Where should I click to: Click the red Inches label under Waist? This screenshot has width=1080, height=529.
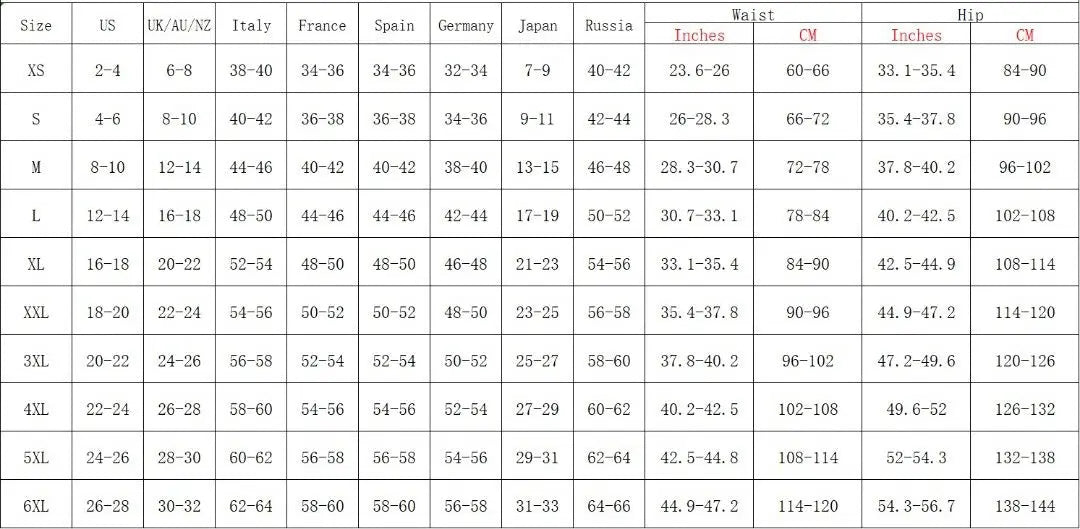[x=699, y=36]
